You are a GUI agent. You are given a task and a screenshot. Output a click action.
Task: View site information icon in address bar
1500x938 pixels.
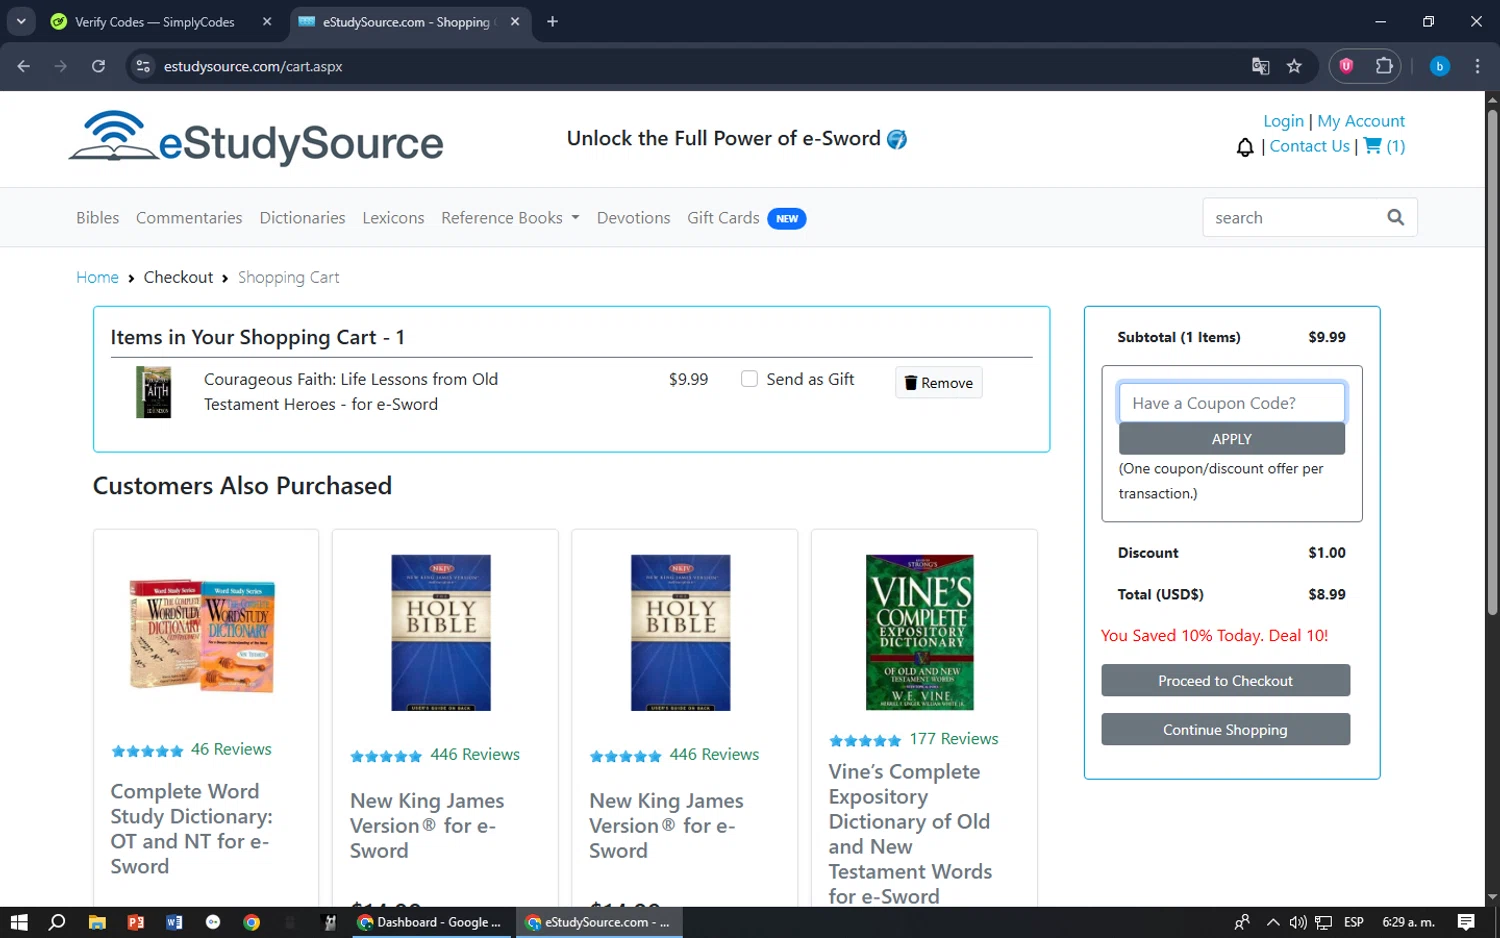[x=143, y=66]
